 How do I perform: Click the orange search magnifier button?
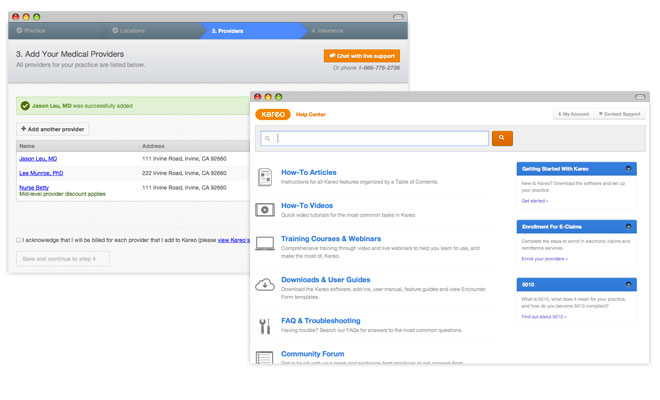click(x=502, y=138)
